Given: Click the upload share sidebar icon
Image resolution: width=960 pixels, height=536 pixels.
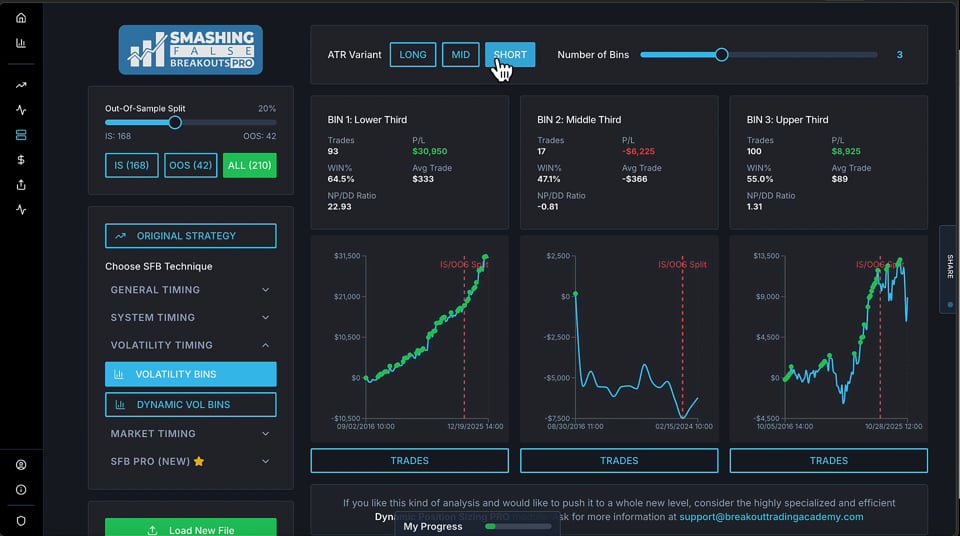Looking at the screenshot, I should [x=21, y=184].
